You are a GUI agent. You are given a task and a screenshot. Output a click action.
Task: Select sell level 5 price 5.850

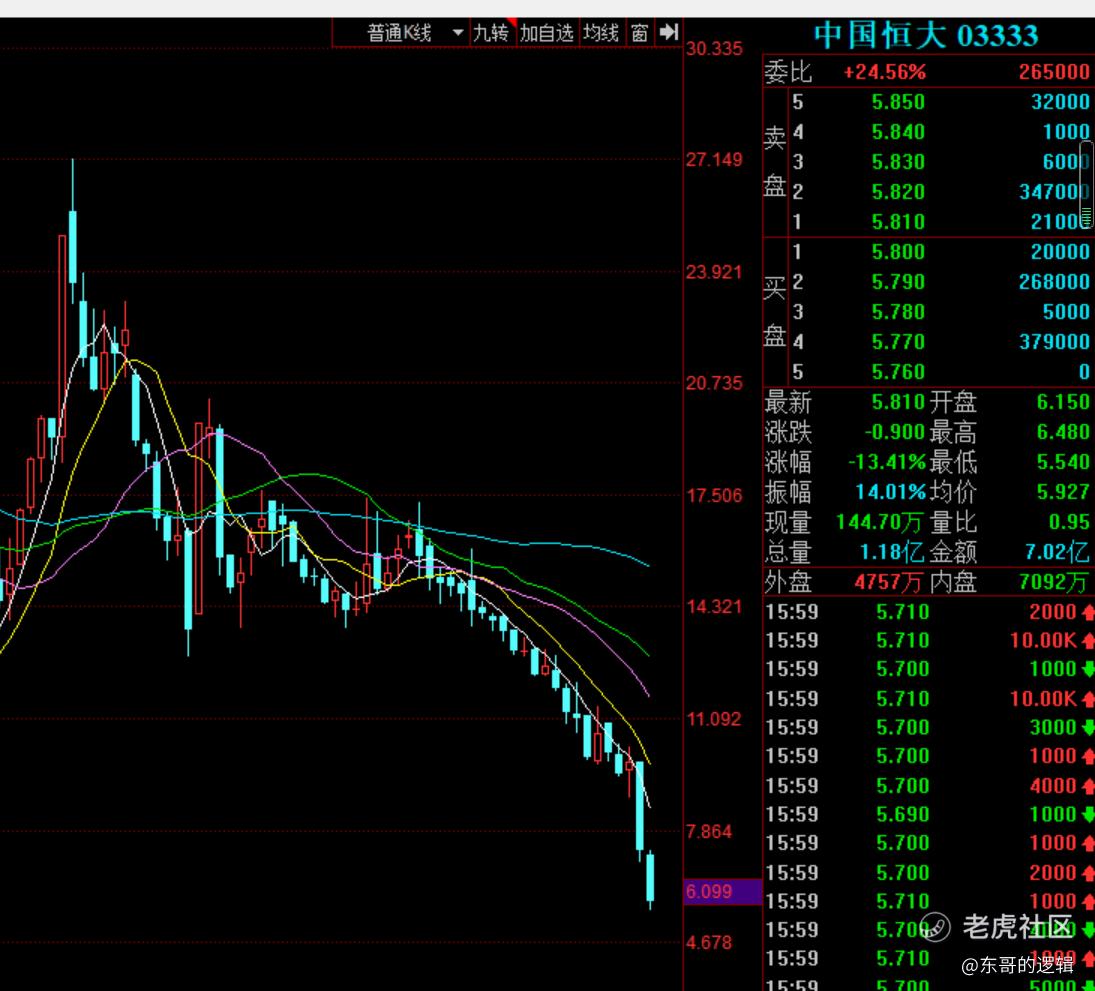point(898,102)
